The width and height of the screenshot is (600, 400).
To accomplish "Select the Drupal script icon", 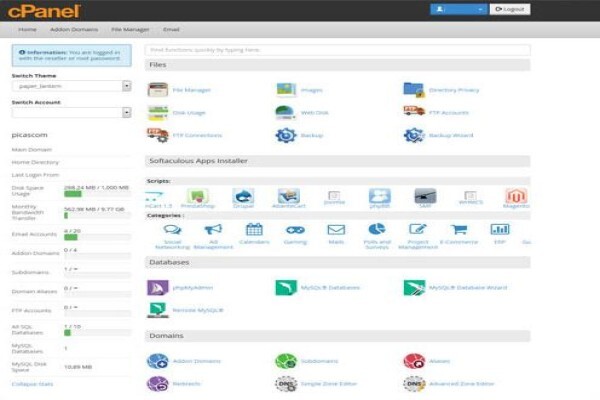I will pos(243,196).
